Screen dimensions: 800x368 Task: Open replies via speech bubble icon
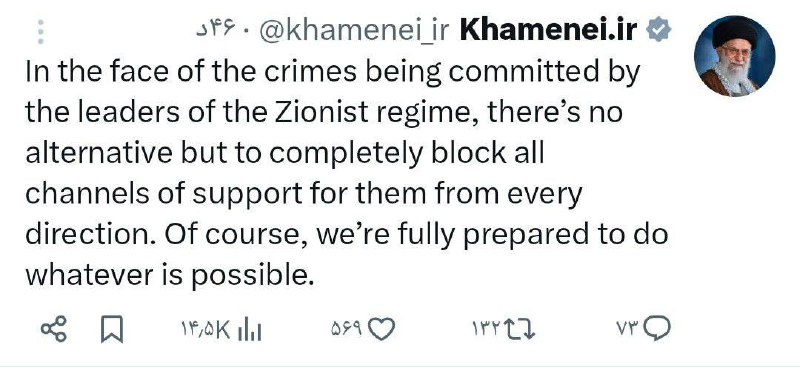pos(657,328)
